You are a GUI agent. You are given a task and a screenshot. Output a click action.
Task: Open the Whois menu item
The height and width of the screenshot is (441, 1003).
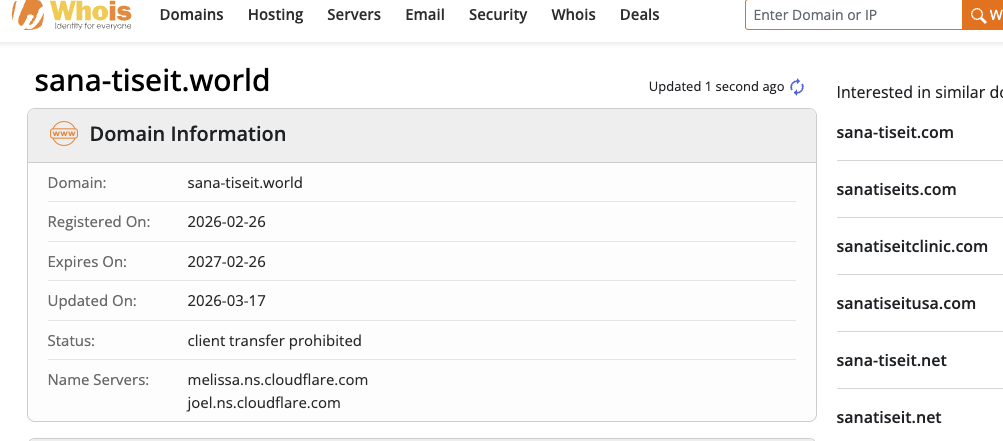coord(573,15)
